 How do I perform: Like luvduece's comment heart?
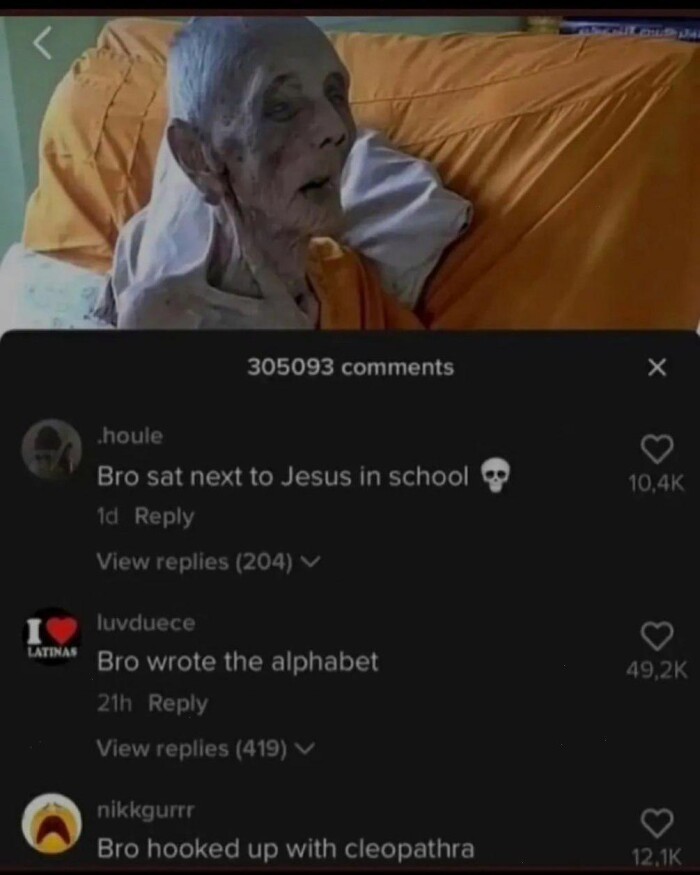tap(656, 636)
